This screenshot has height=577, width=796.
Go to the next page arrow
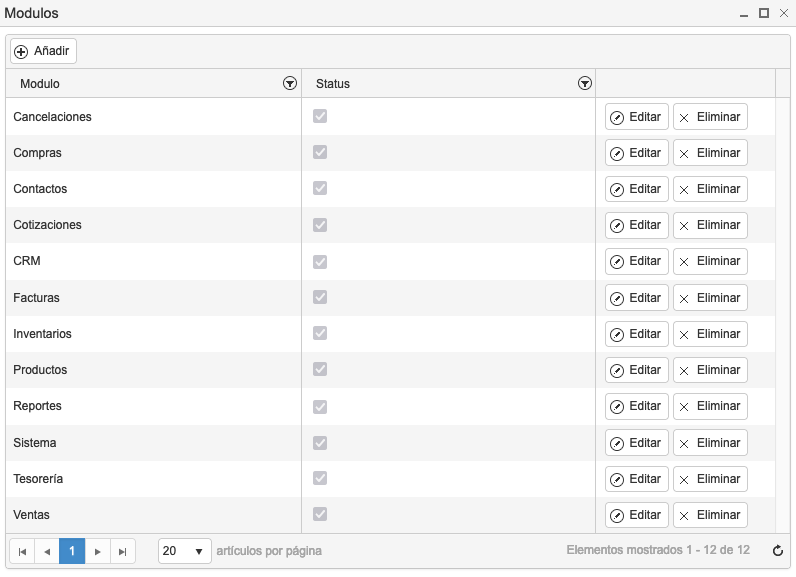tap(97, 552)
